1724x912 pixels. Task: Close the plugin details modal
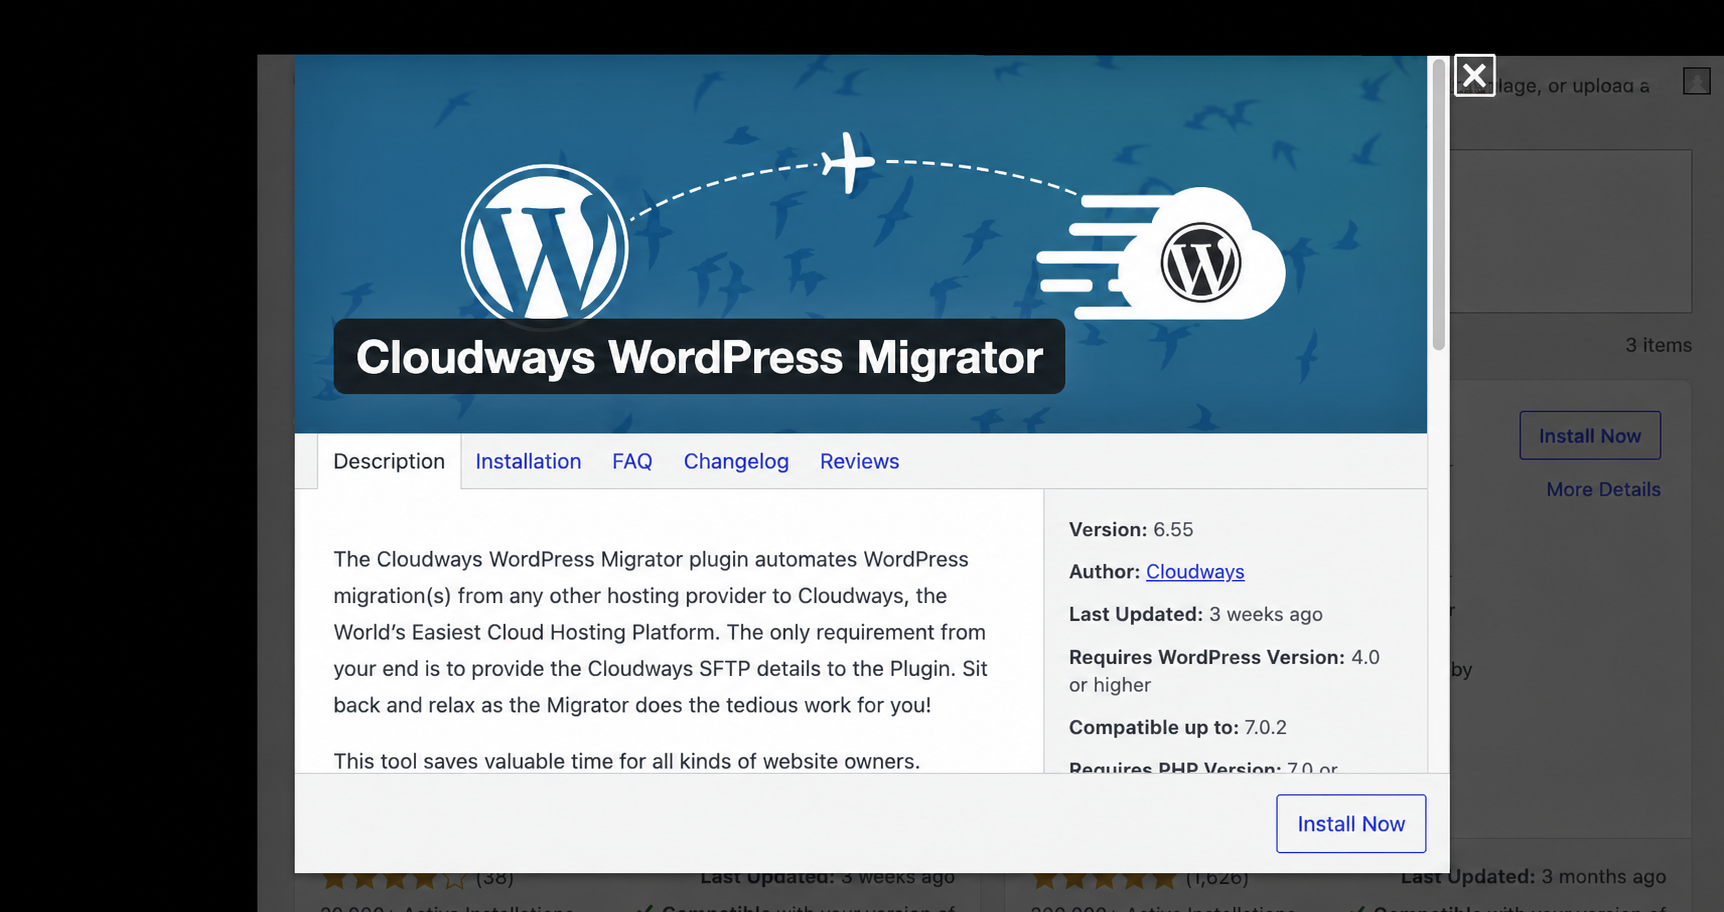tap(1474, 75)
